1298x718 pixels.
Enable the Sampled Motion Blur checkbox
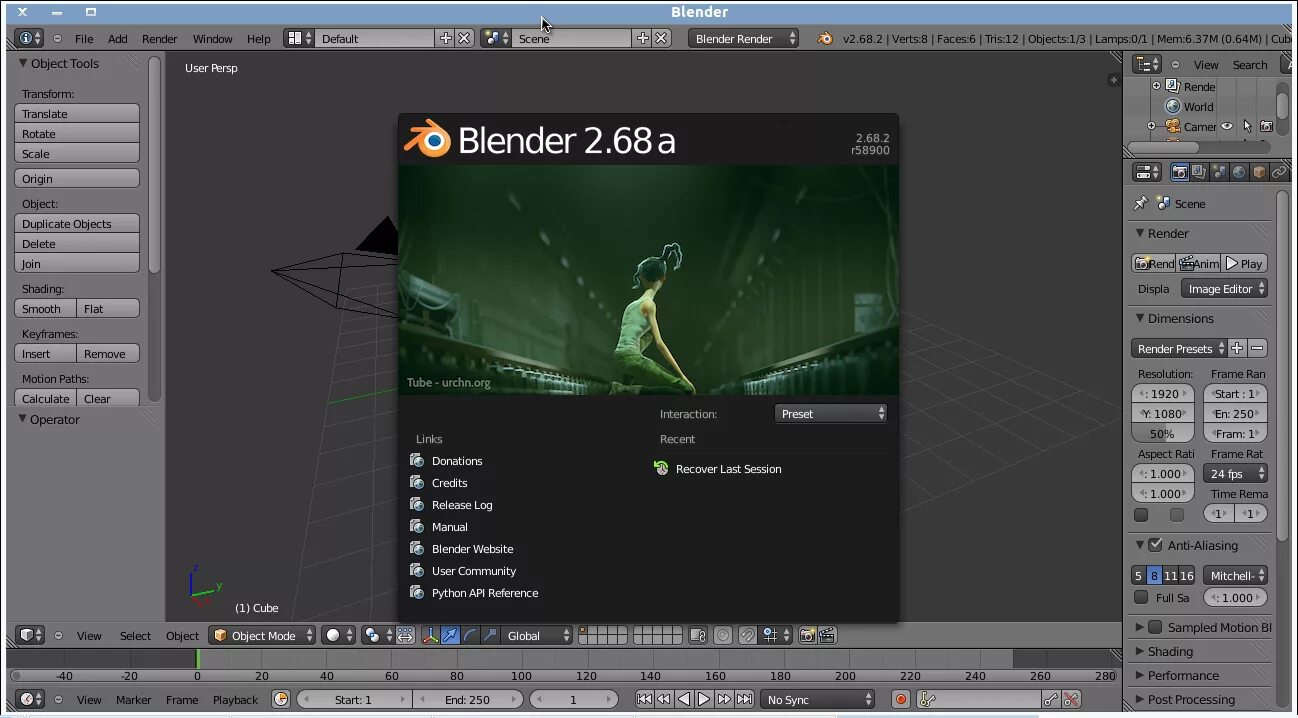(1155, 627)
